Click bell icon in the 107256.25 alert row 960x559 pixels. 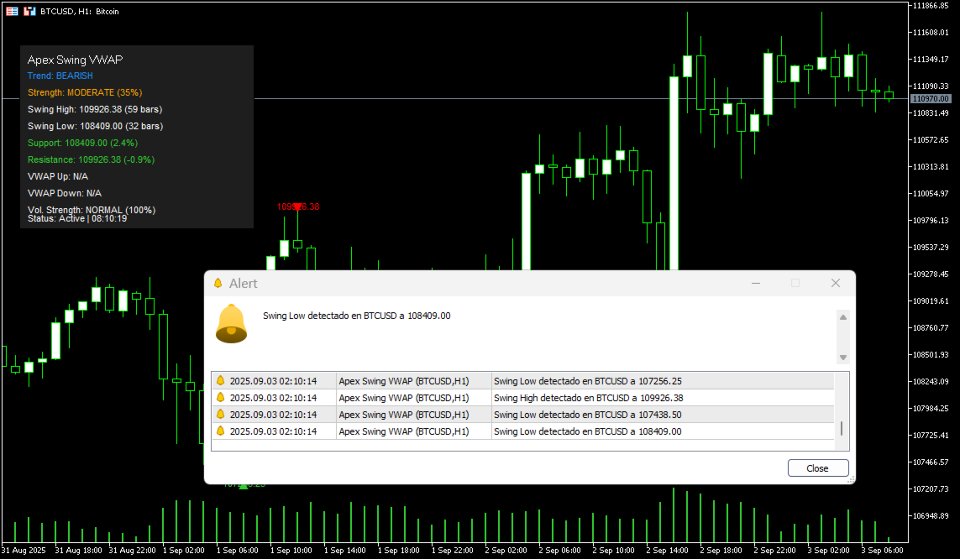[220, 381]
